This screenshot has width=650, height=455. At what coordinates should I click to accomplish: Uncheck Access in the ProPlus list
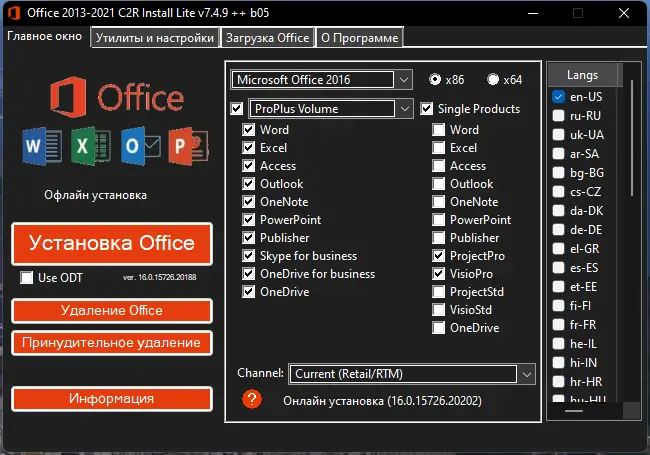point(248,166)
